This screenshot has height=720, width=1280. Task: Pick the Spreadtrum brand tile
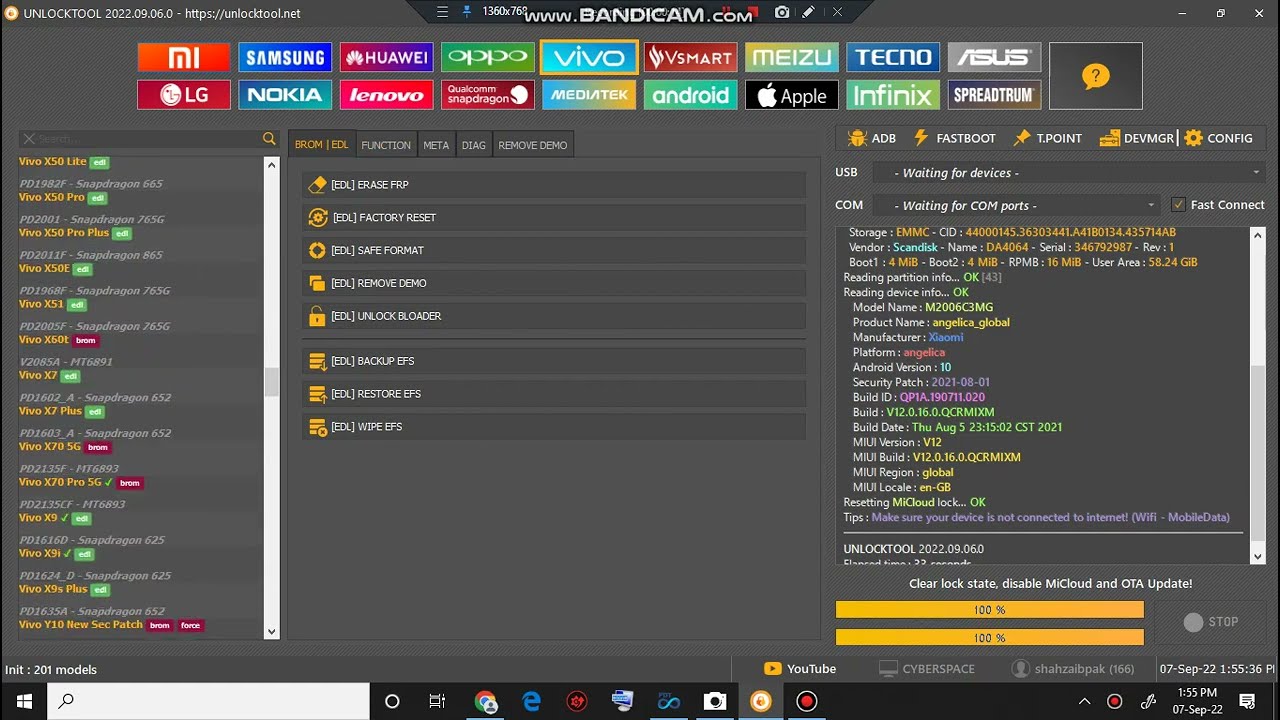click(995, 95)
